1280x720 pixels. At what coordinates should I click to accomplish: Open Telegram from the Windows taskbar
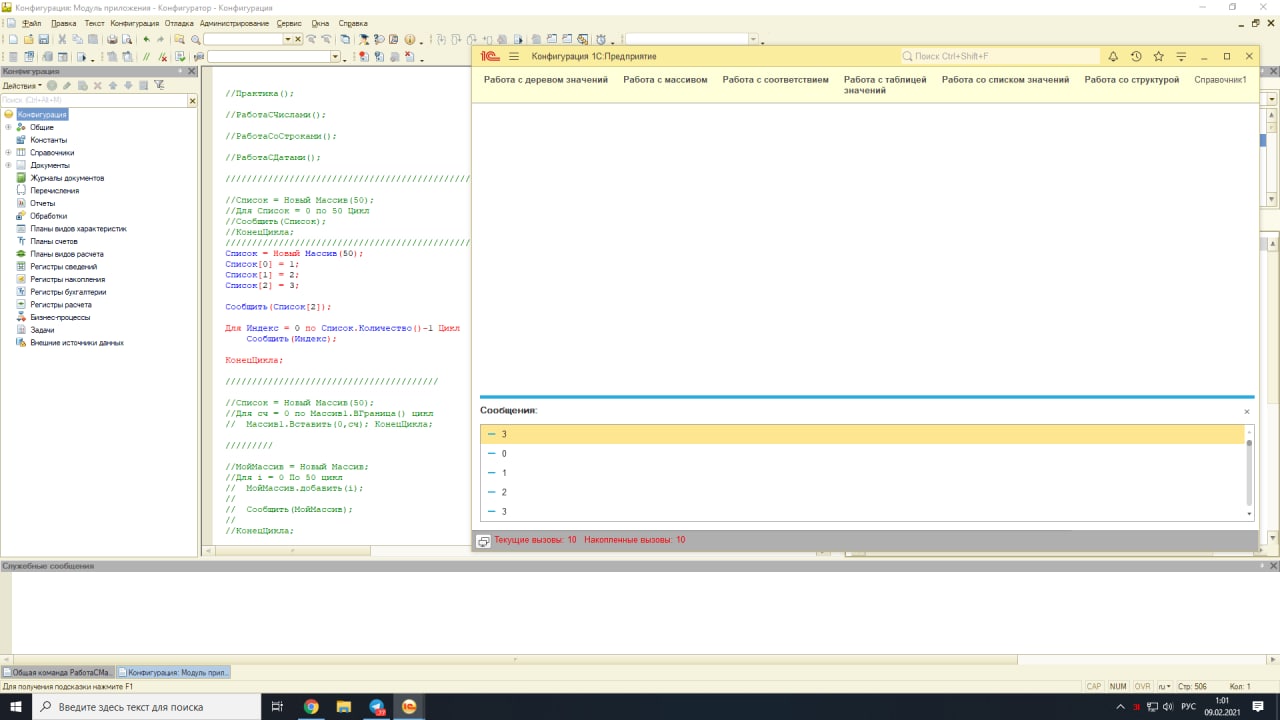(377, 707)
